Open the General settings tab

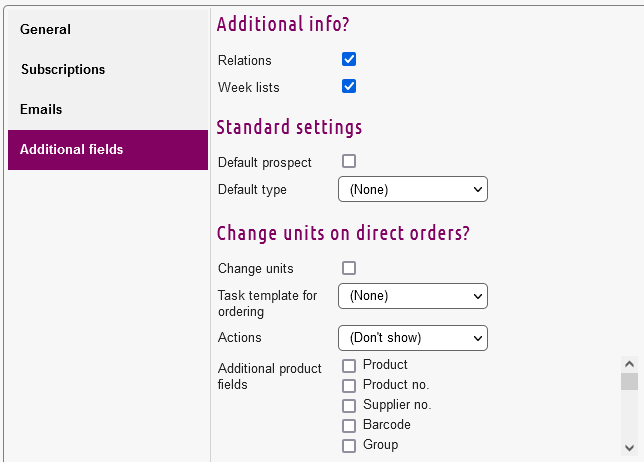(x=107, y=30)
